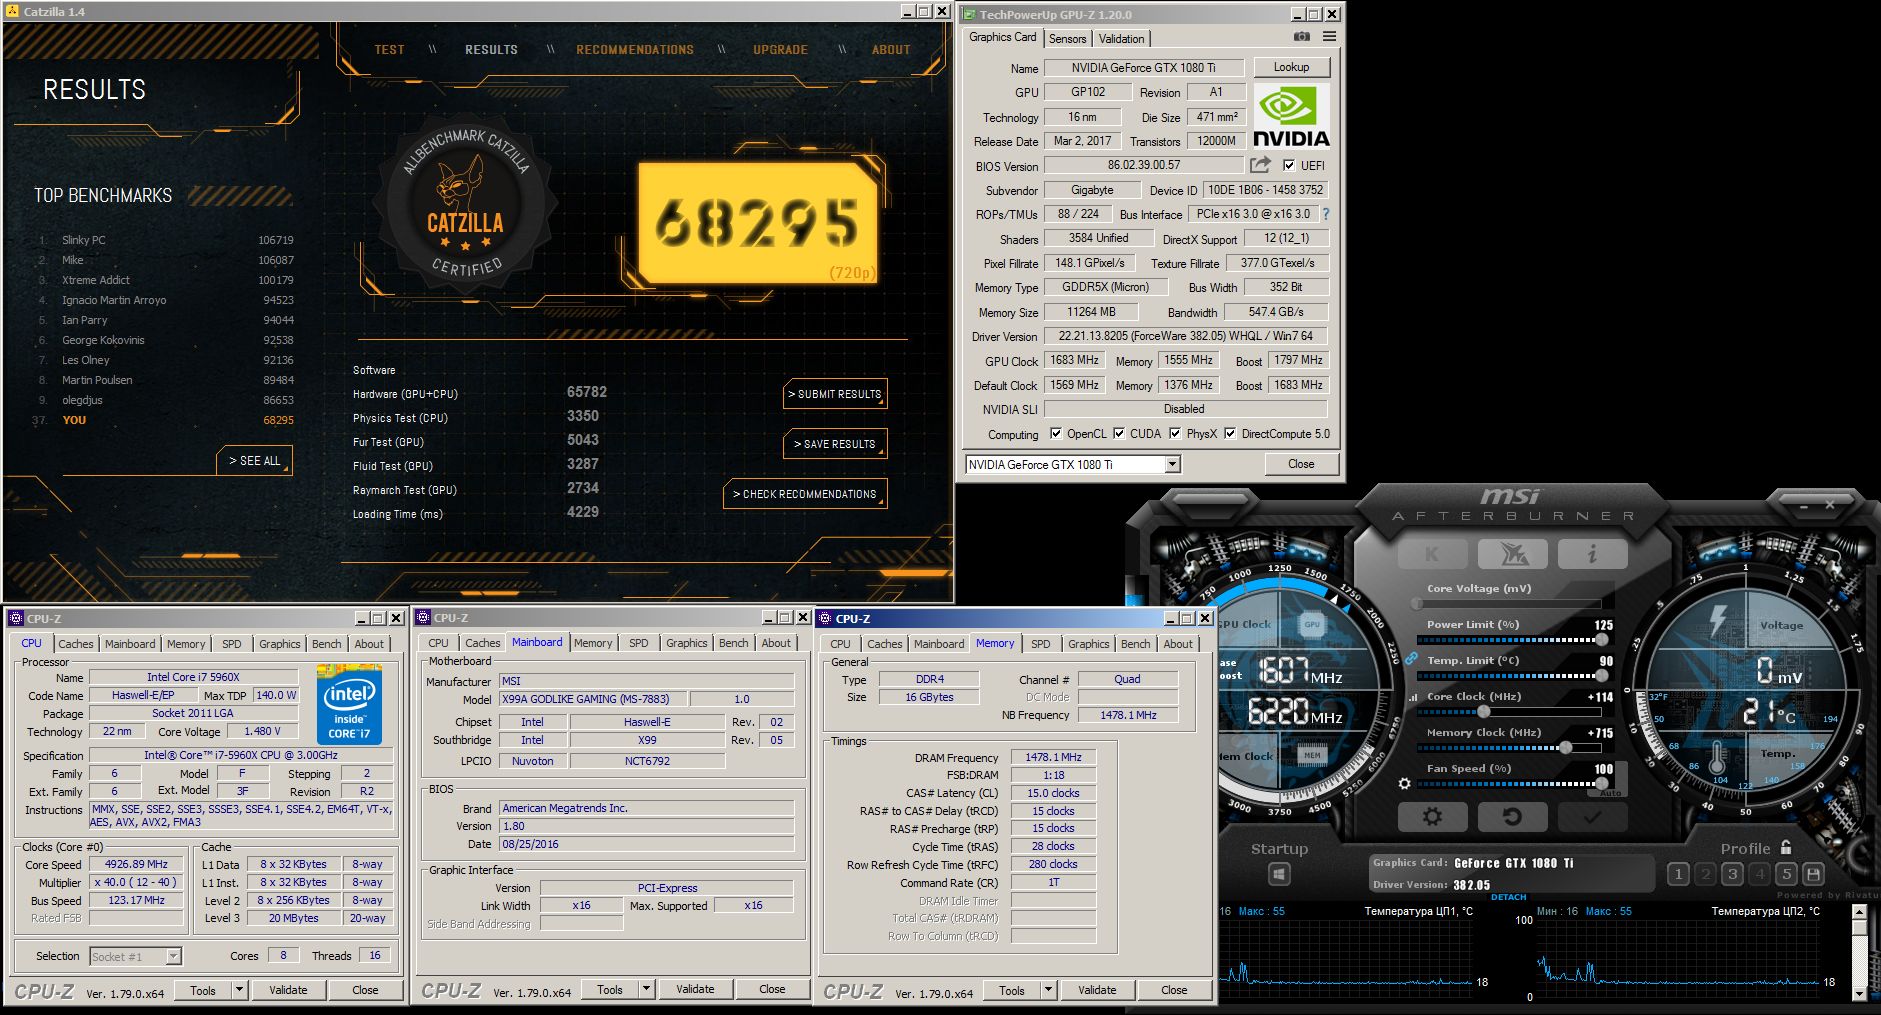Click the DETACH link in Afterburner
This screenshot has height=1015, width=1881.
tap(1508, 897)
